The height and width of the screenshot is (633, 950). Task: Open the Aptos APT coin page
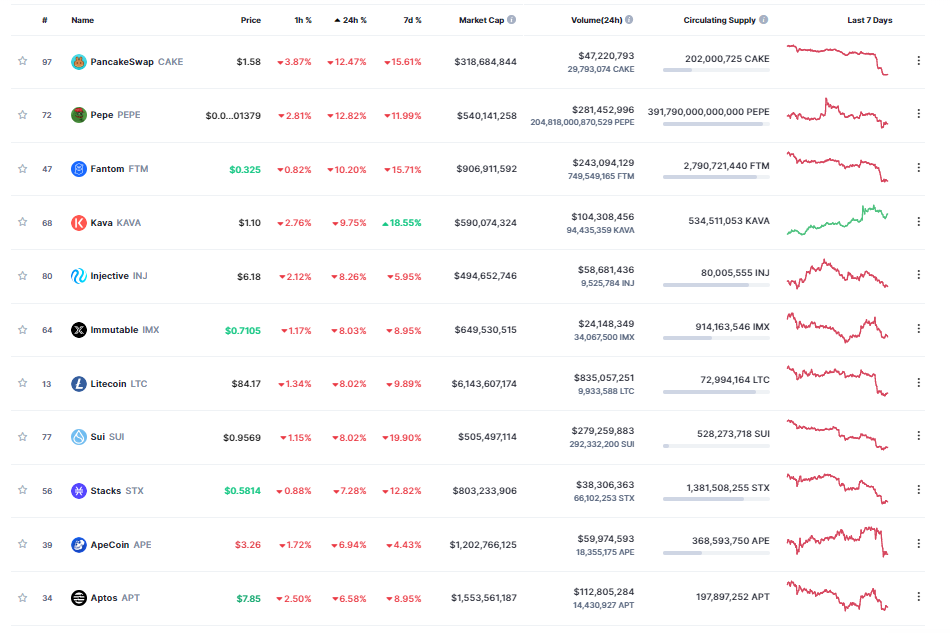[115, 598]
